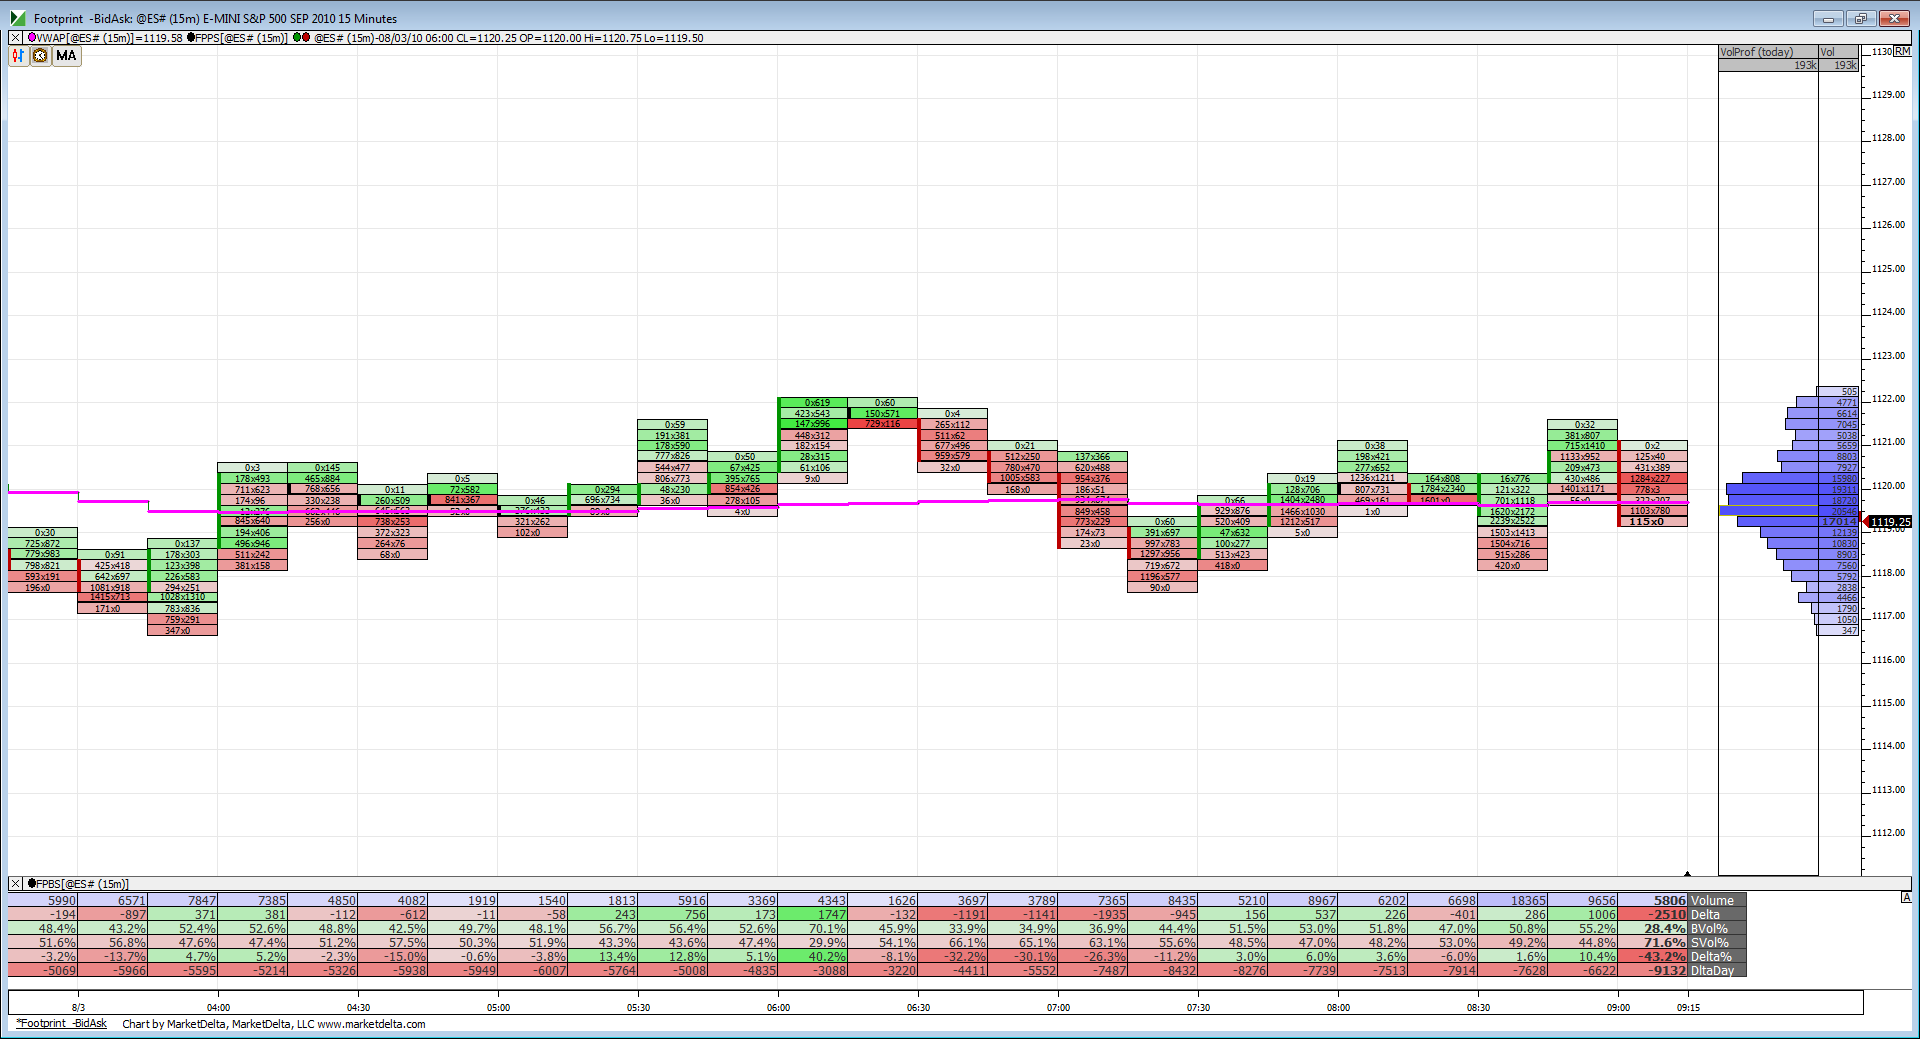Click the 40.2% Delta% cell
The width and height of the screenshot is (1920, 1039).
(x=813, y=957)
